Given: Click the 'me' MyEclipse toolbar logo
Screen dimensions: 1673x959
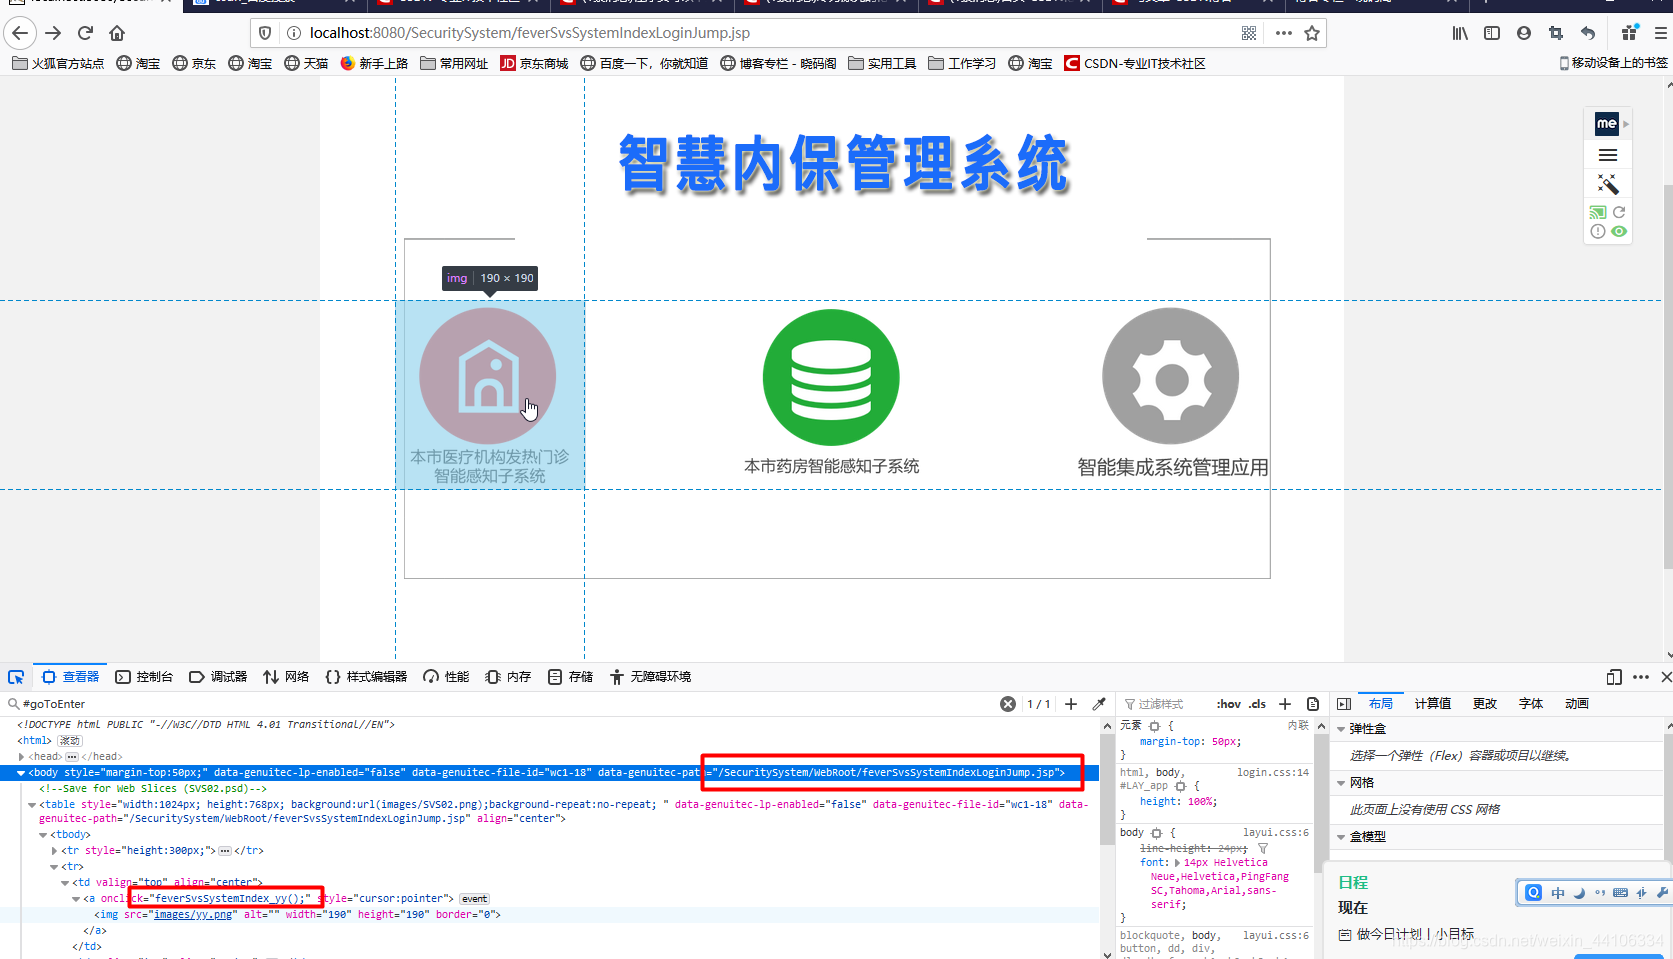Looking at the screenshot, I should coord(1607,123).
